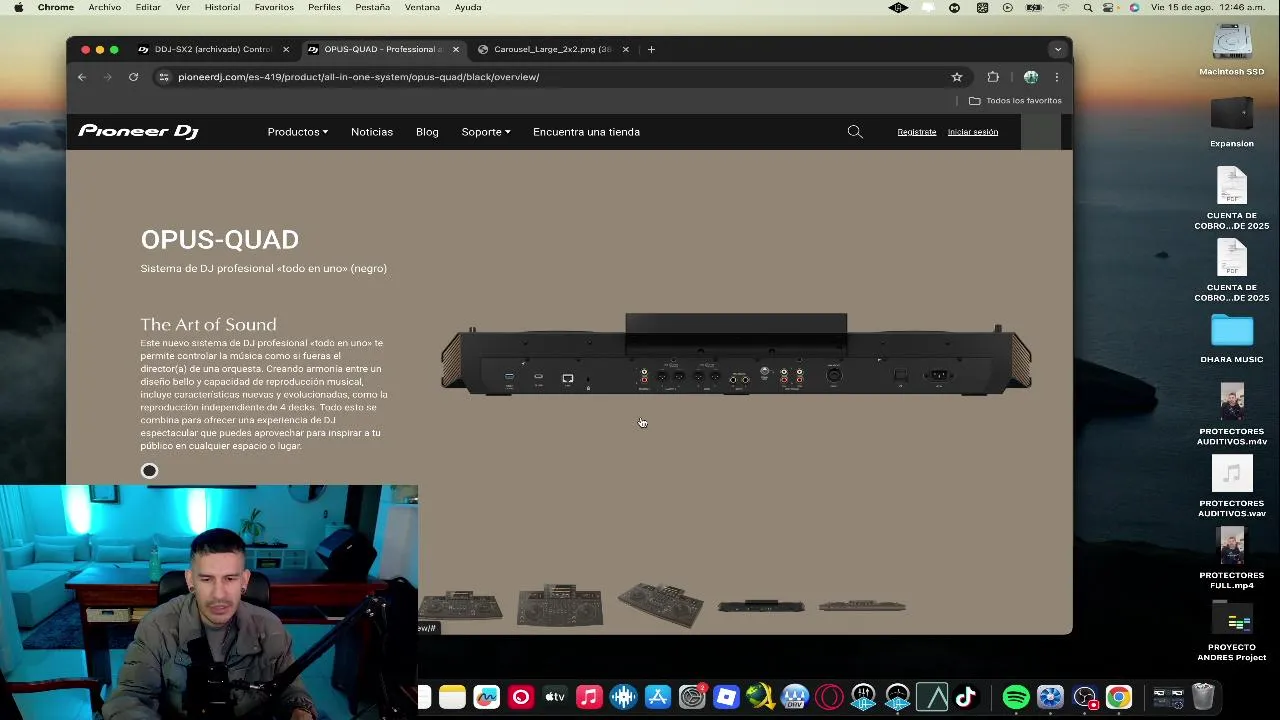Open Apple TV from the Dock
Viewport: 1280px width, 720px height.
(555, 697)
